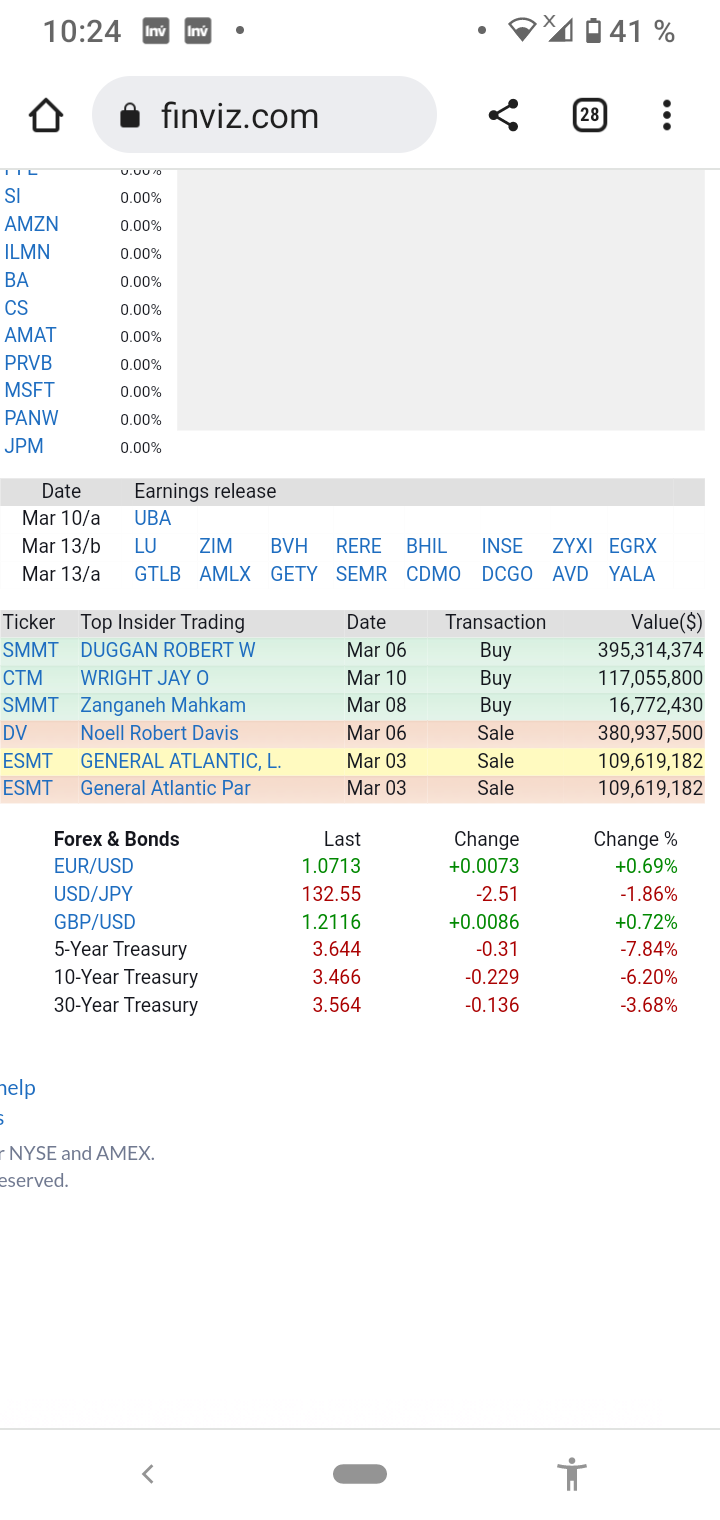Open the BHIL earnings ticker
Screen dimensions: 720x1520
(427, 547)
